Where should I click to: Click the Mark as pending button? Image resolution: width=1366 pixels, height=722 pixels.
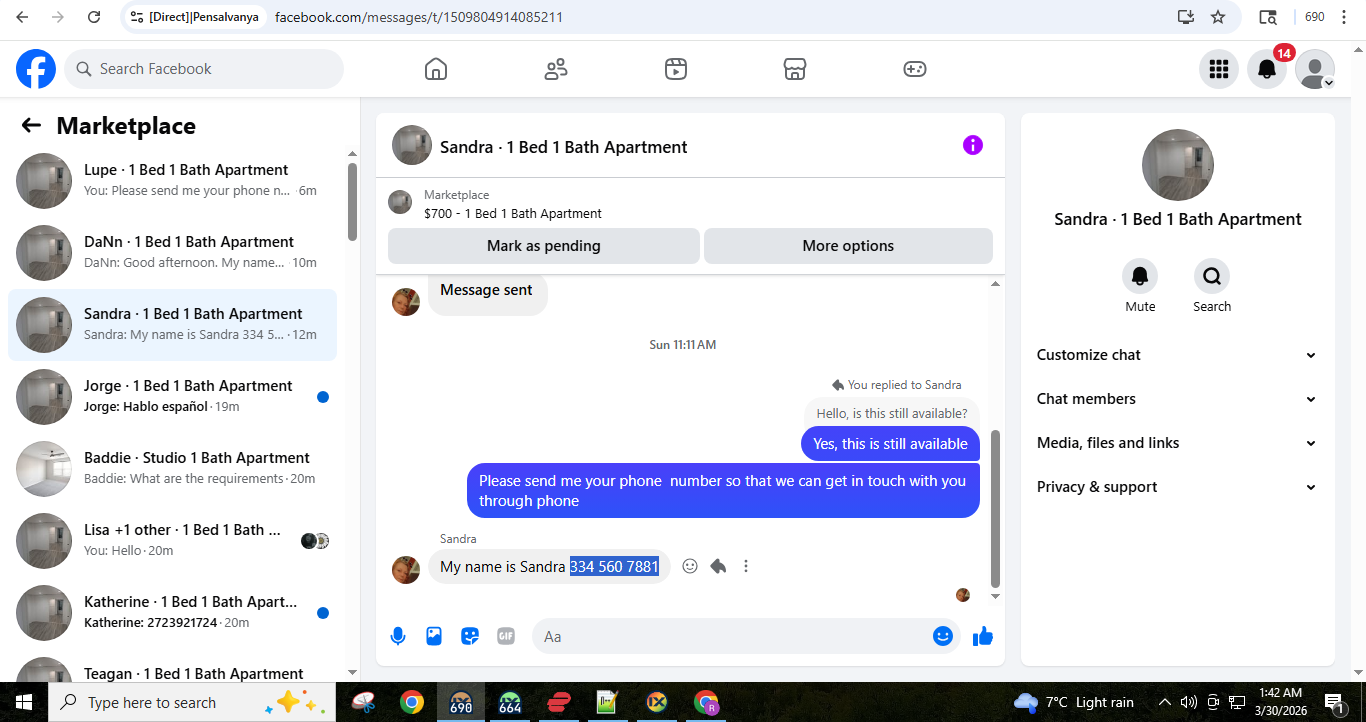click(544, 246)
